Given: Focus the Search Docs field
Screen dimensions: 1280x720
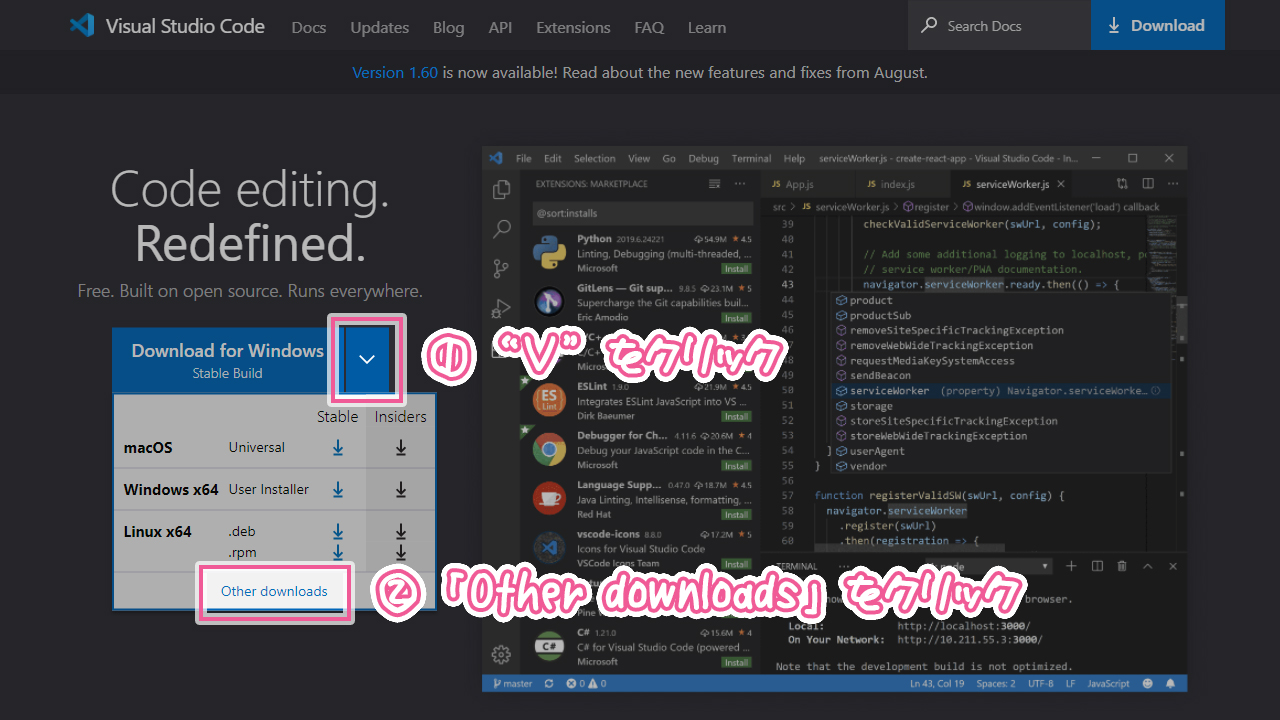Looking at the screenshot, I should tap(999, 25).
